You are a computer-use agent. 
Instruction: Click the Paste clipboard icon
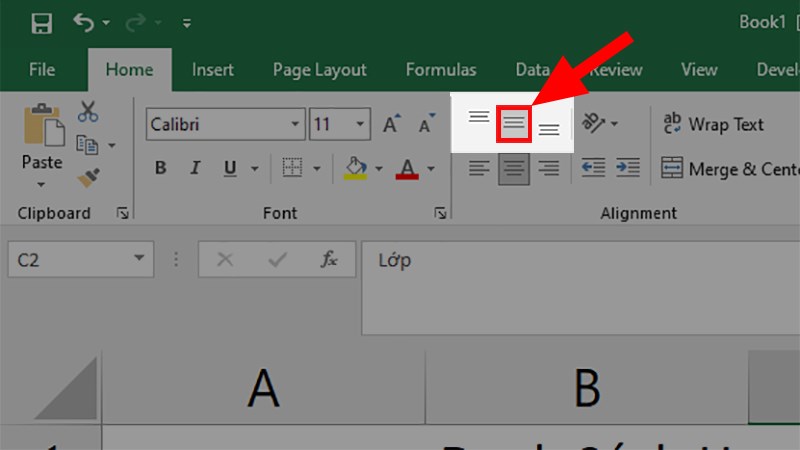(x=43, y=126)
